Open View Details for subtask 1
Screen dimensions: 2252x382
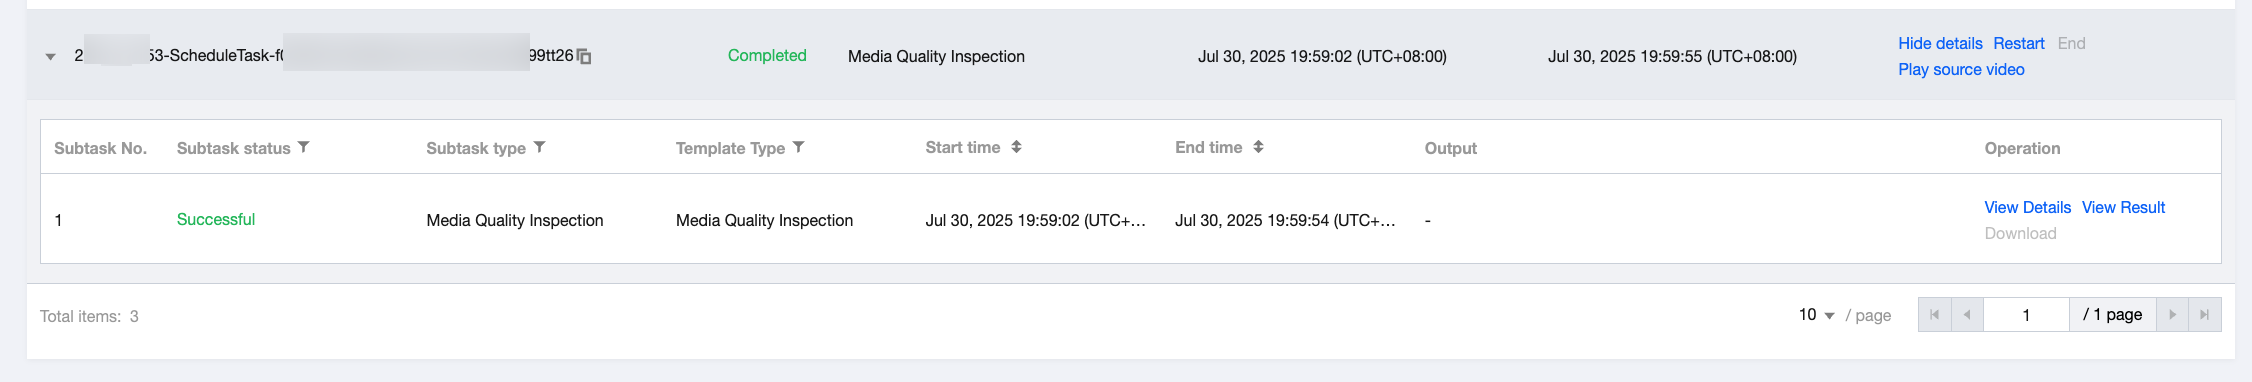2027,207
